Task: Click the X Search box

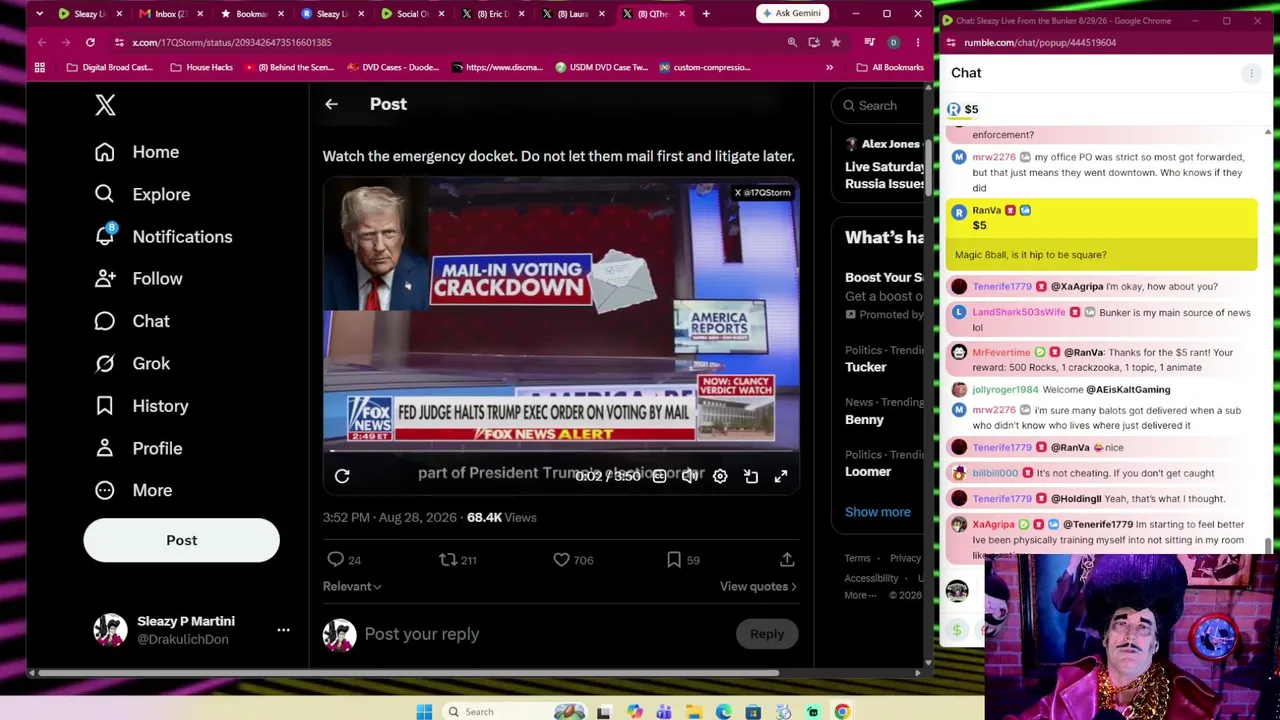Action: 878,106
